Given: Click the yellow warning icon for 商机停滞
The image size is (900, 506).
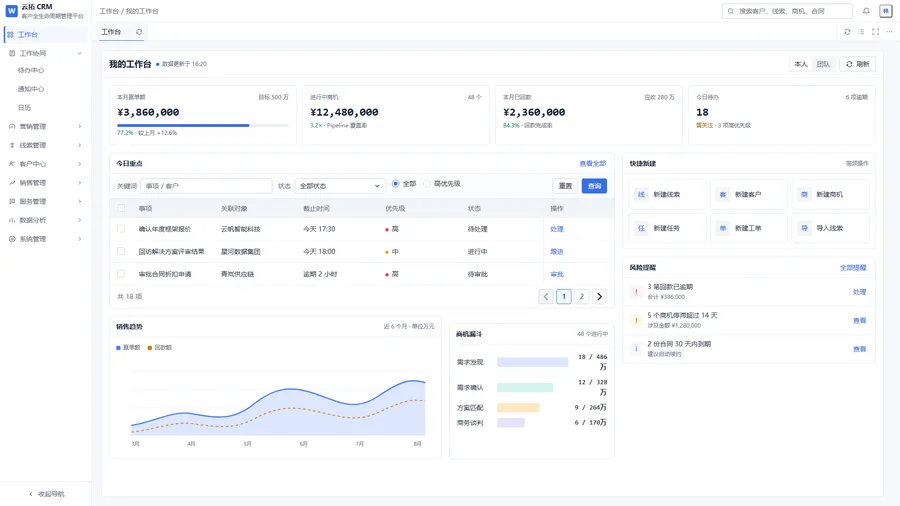Looking at the screenshot, I should (x=636, y=320).
